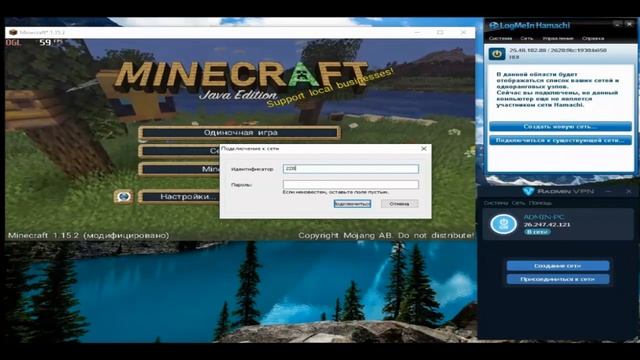Screen dimensions: 640x360
Task: Click the Minecraft window title bar icon
Action: click(x=13, y=32)
